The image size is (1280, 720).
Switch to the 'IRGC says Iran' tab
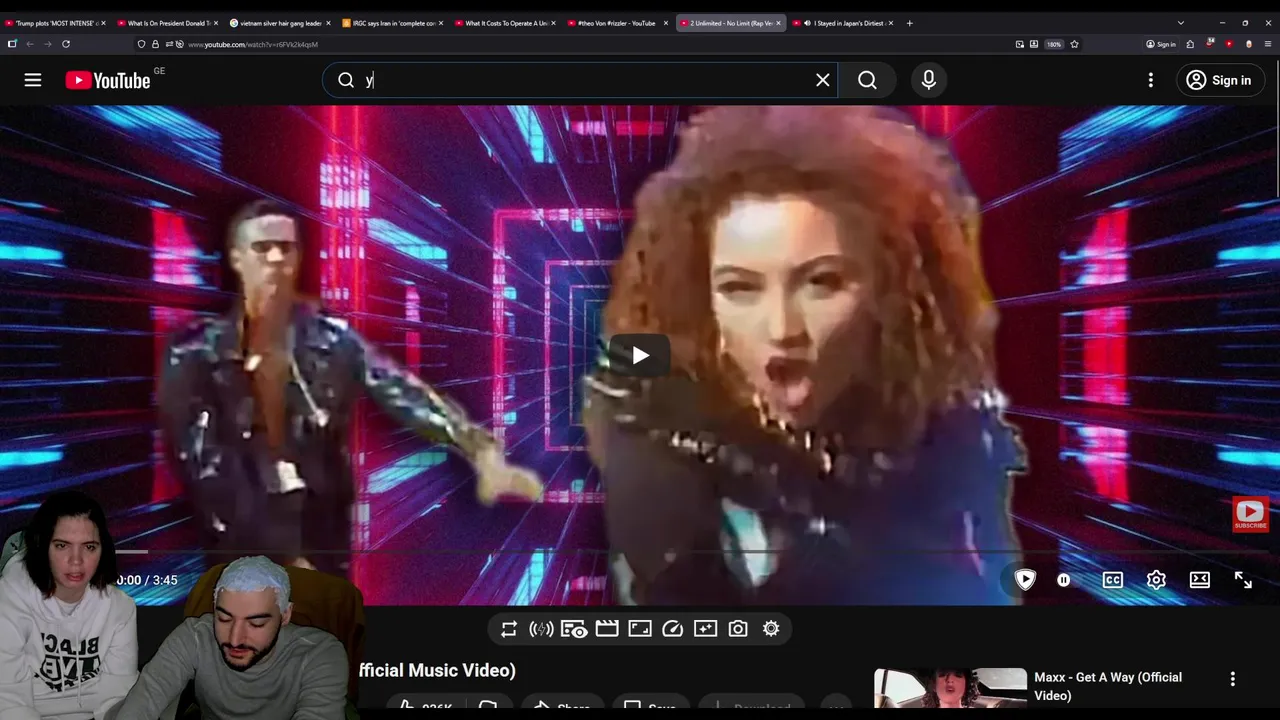[x=392, y=23]
